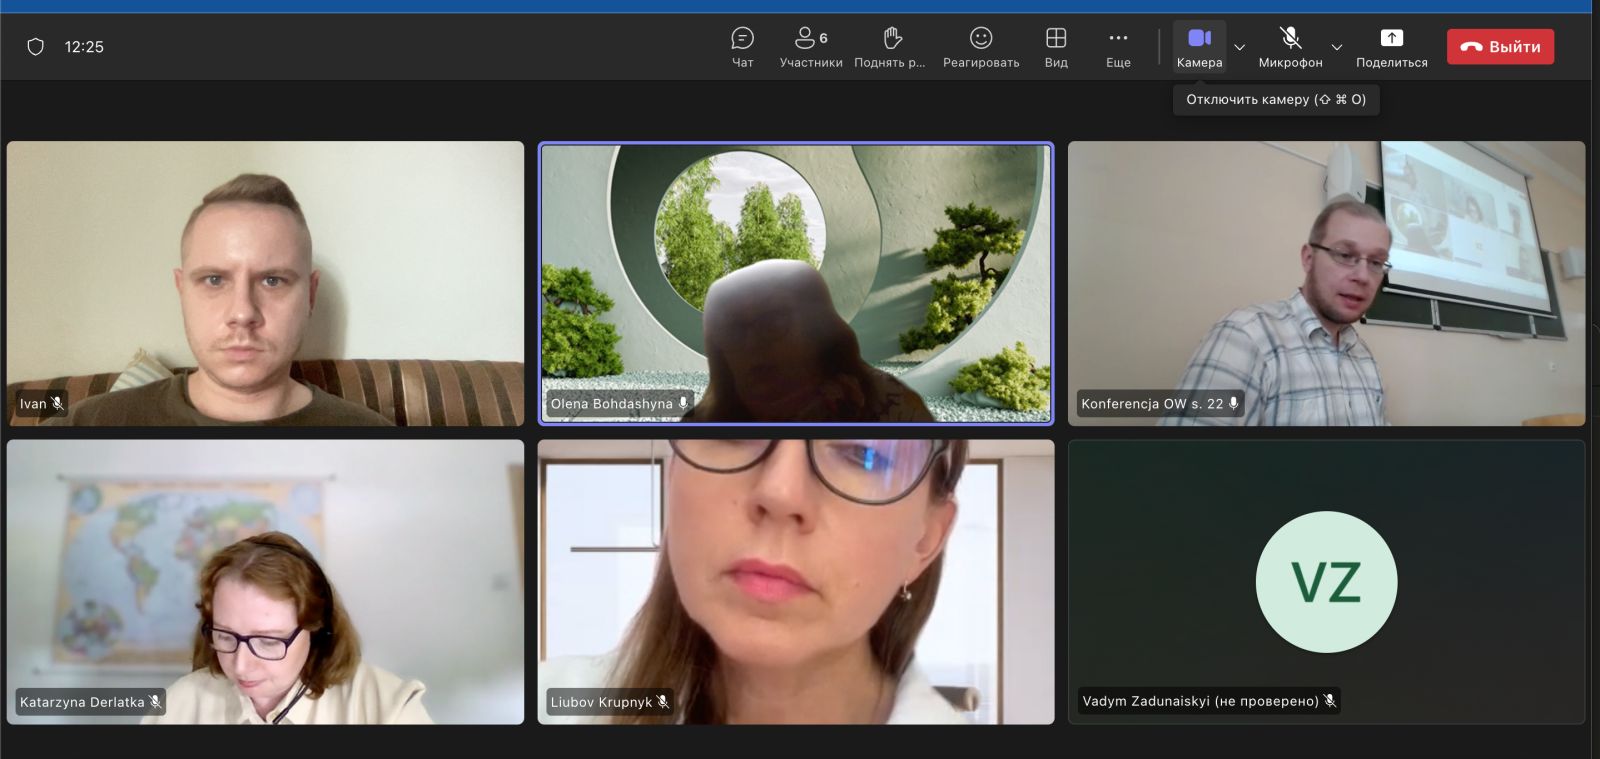Leave the meeting with Выйти button
1600x759 pixels.
(1500, 47)
